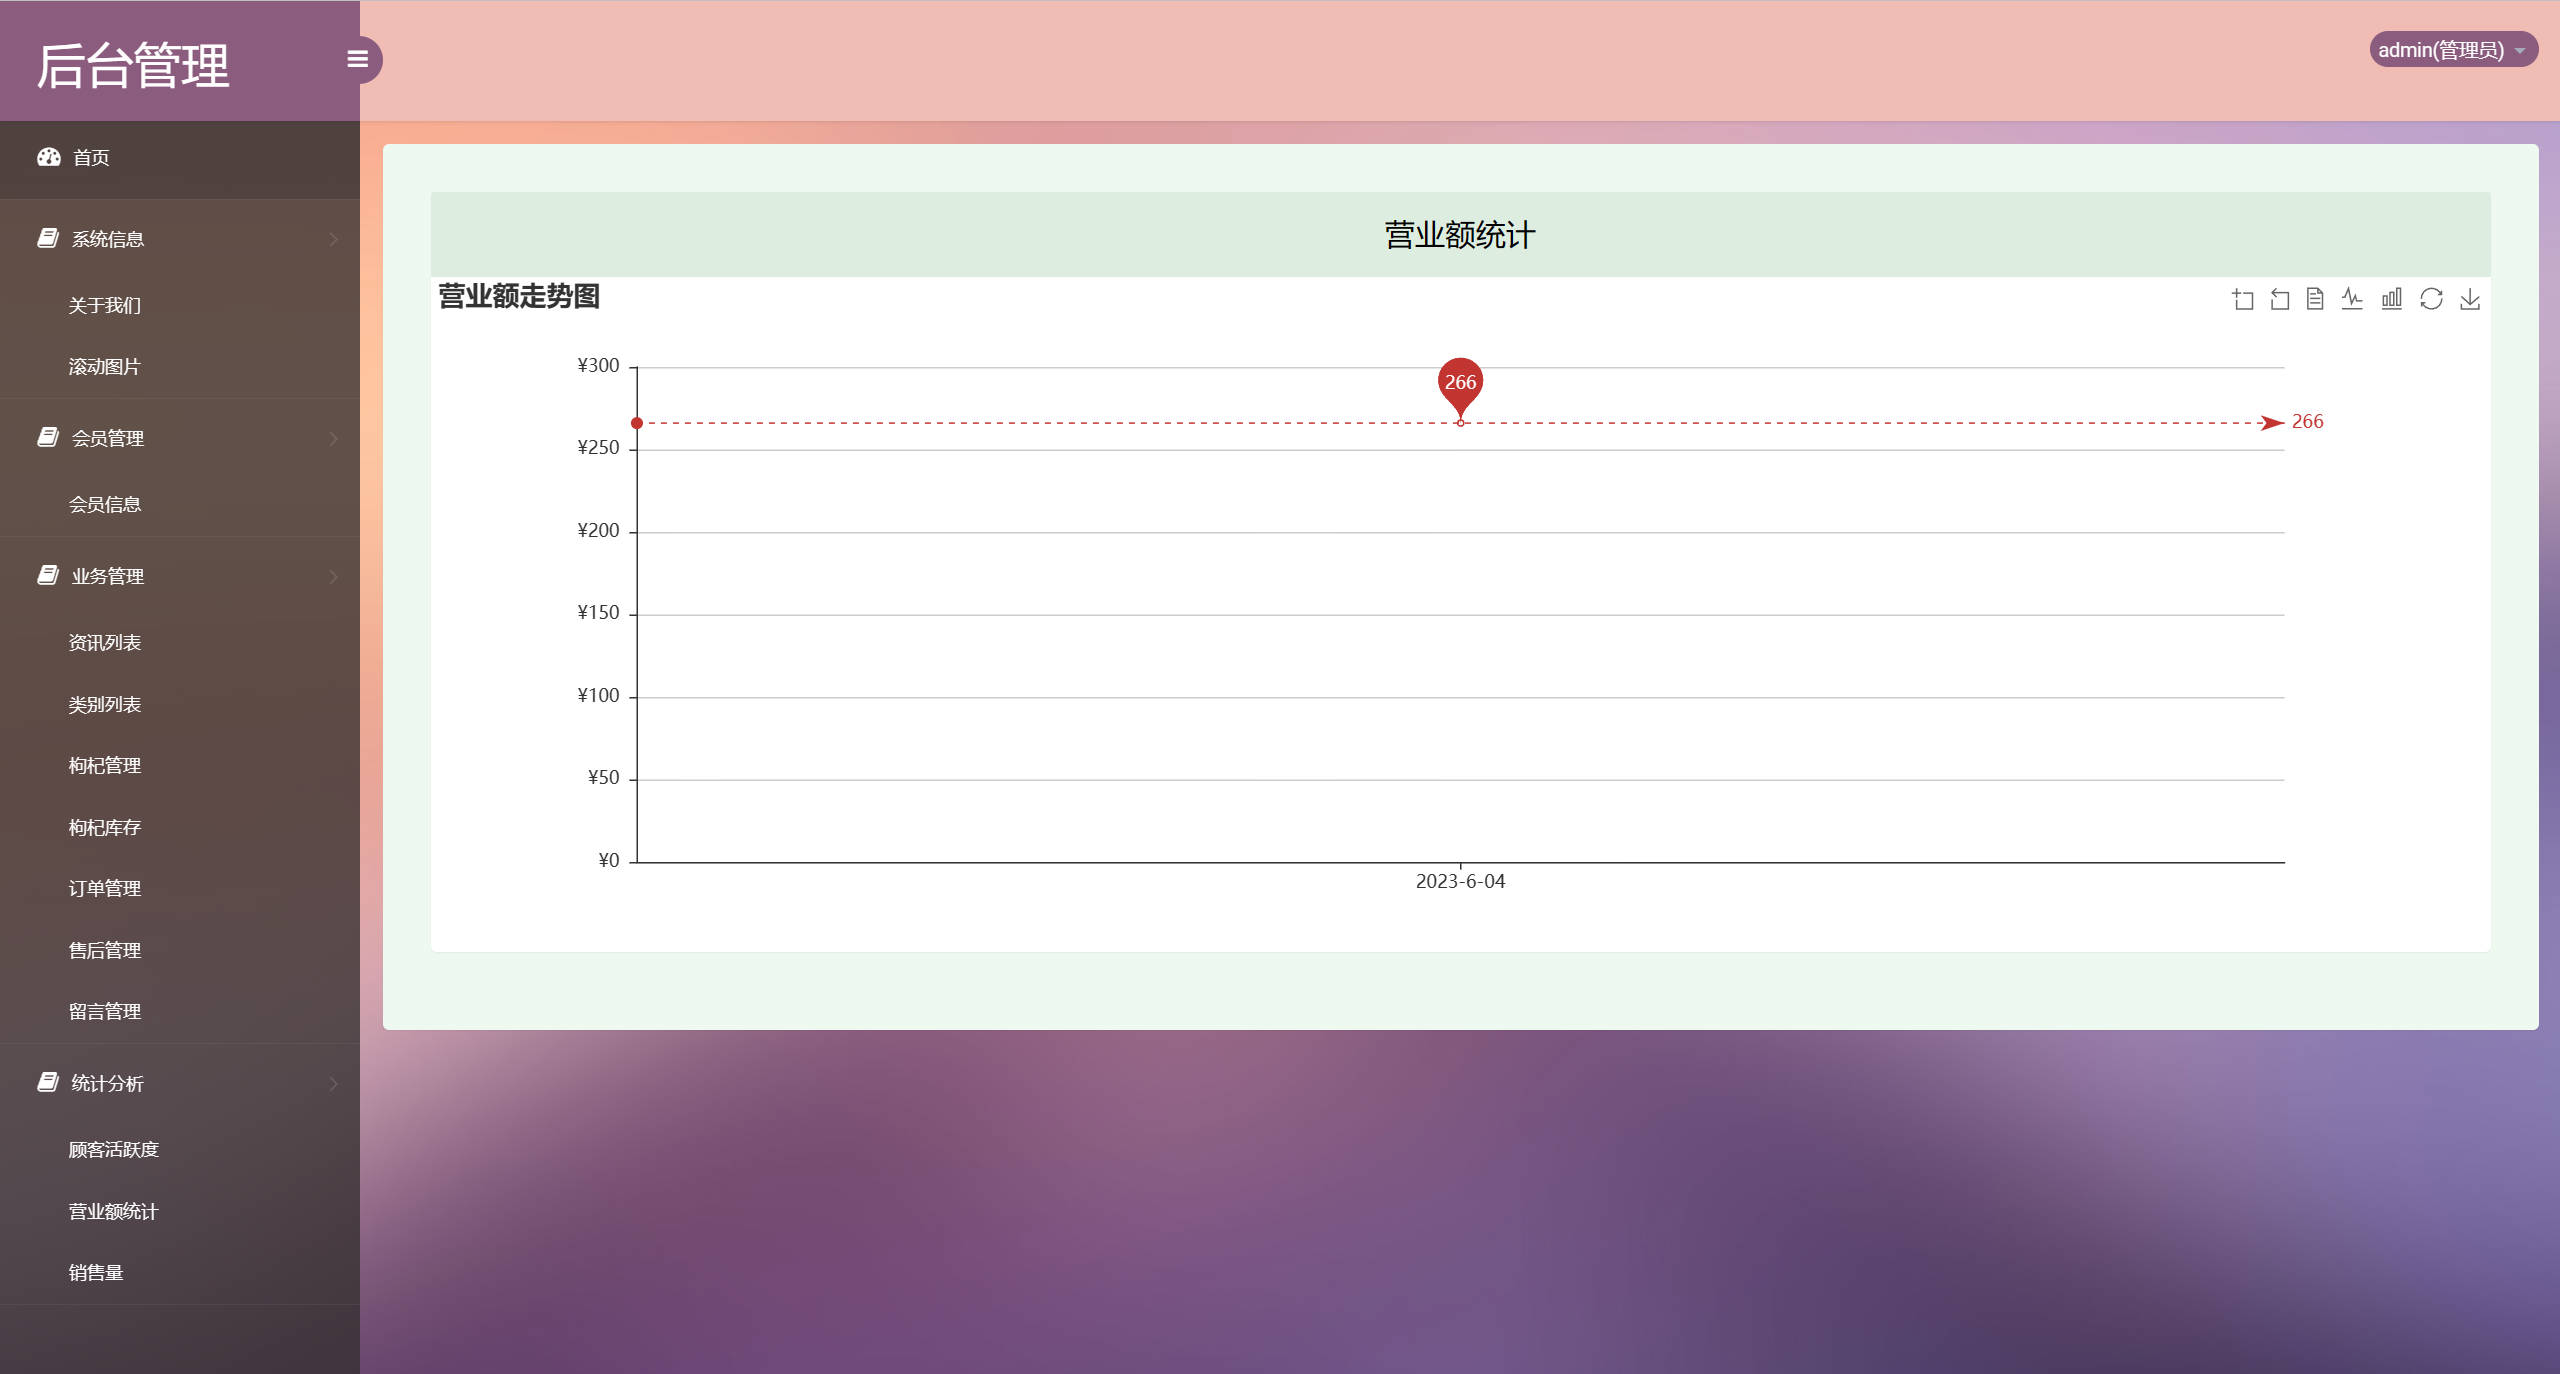The image size is (2560, 1374).
Task: Click the zoom reset (back) icon
Action: (x=2280, y=299)
